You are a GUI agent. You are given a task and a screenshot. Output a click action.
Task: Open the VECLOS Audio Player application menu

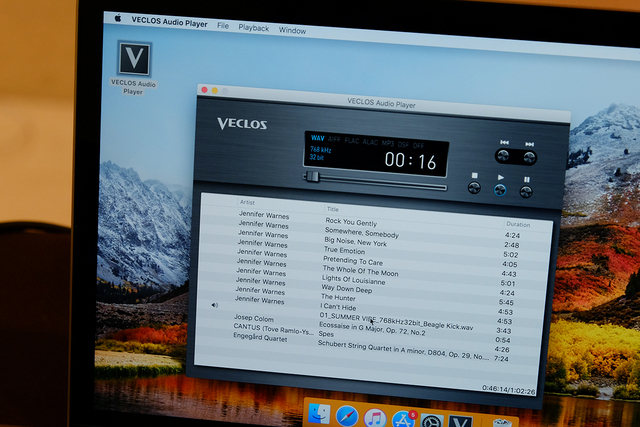tap(169, 22)
